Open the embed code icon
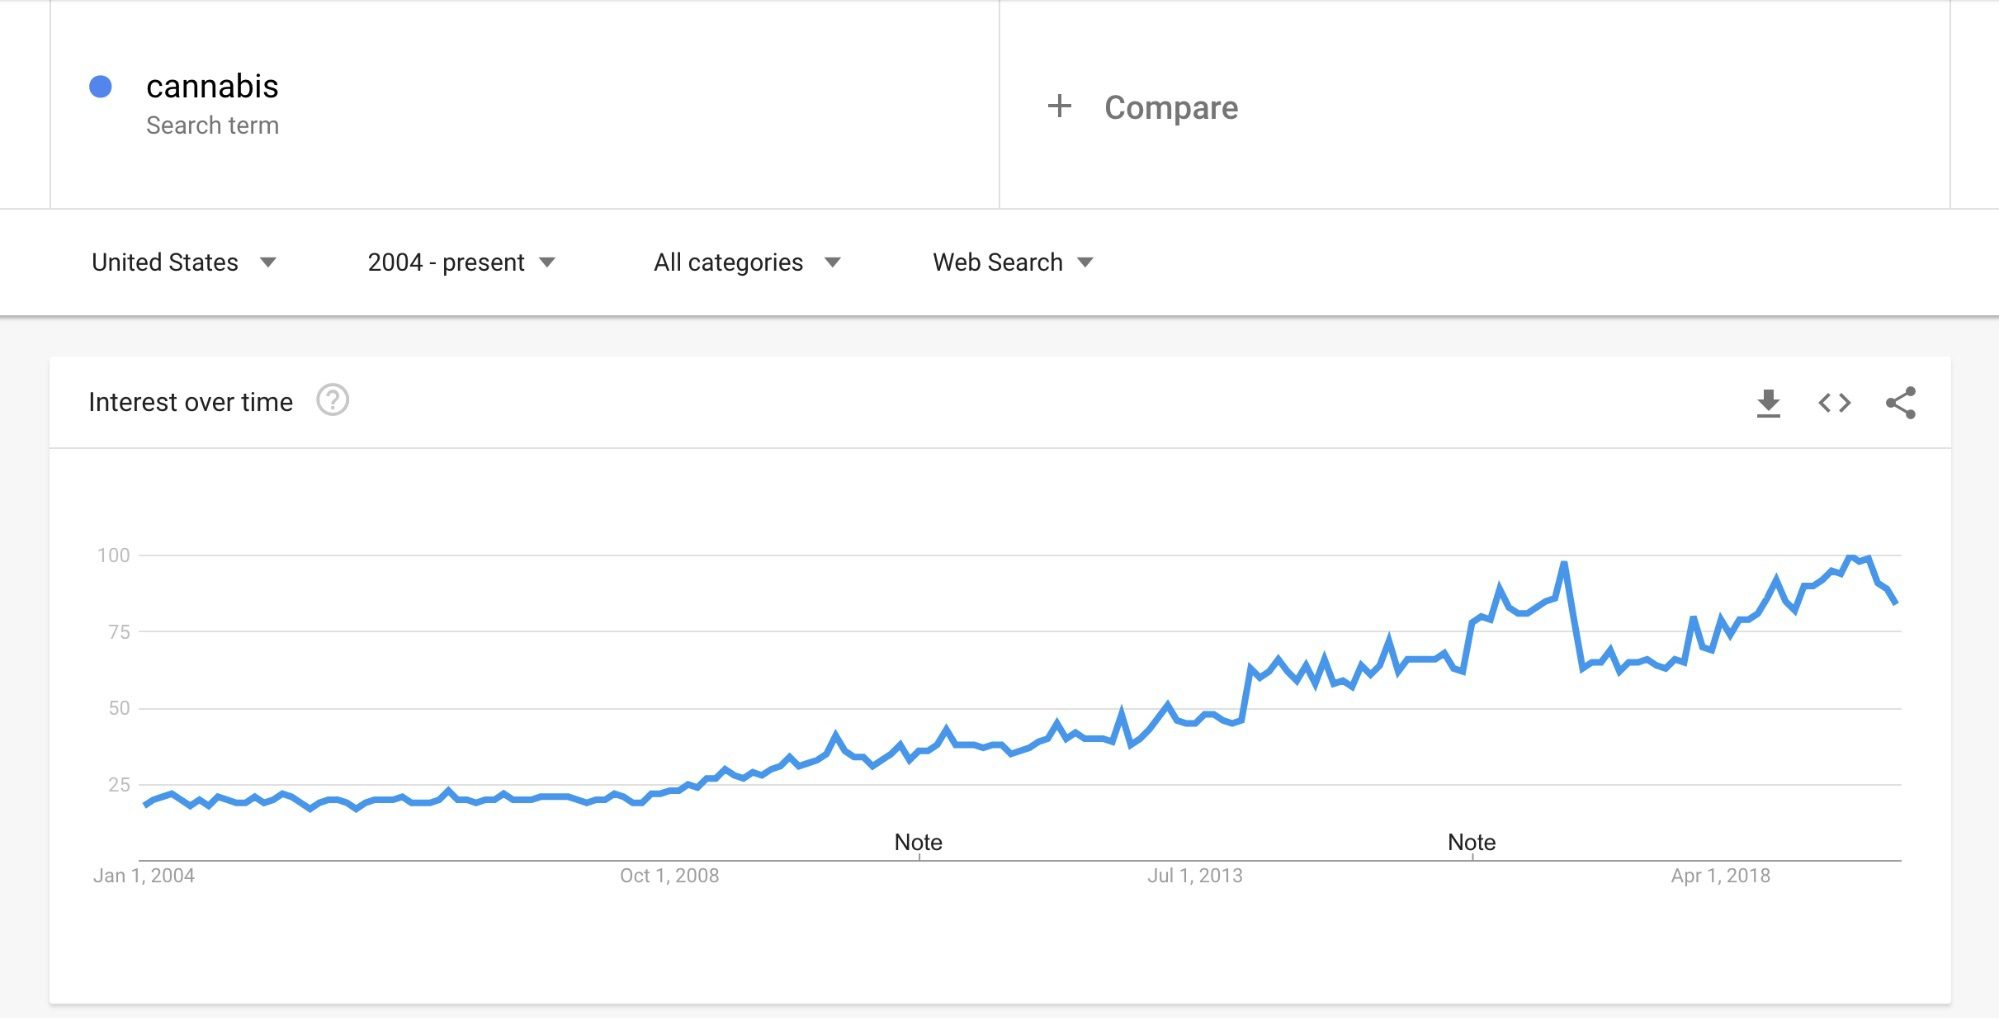1999x1019 pixels. pos(1834,403)
